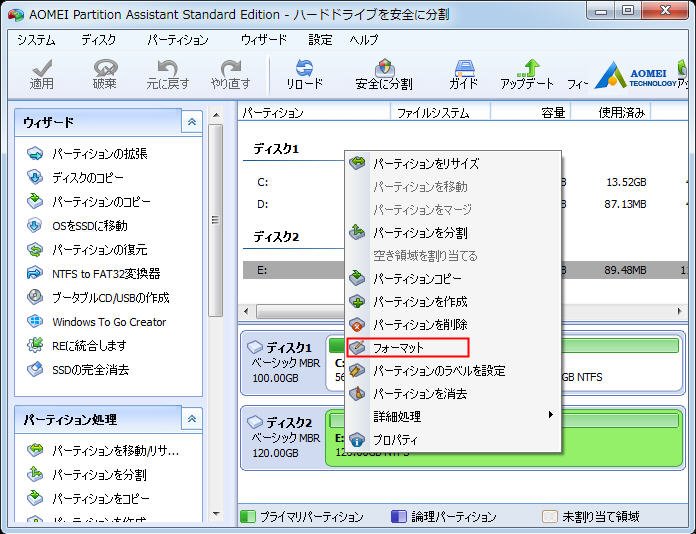Open the ヘルプ menu
Screen dimensions: 696x534
(364, 40)
